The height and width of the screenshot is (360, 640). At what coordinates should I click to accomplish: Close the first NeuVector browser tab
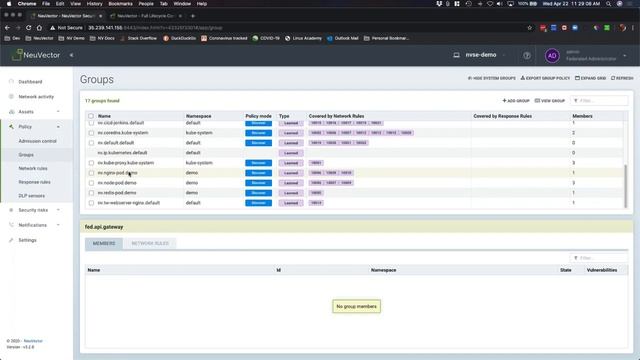tap(100, 16)
